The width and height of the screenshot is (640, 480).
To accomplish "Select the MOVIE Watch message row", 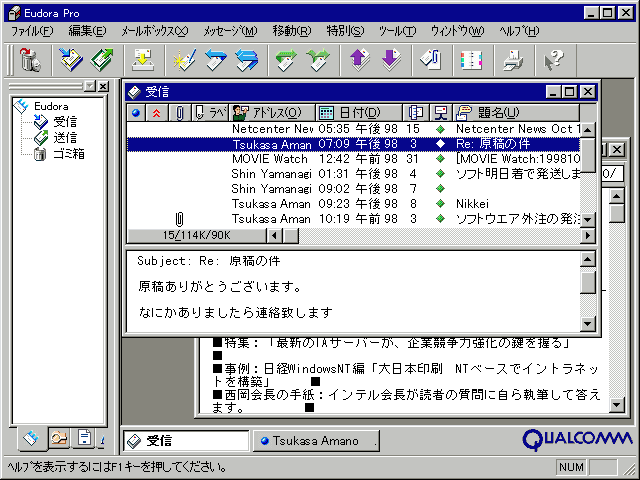I will (x=353, y=159).
